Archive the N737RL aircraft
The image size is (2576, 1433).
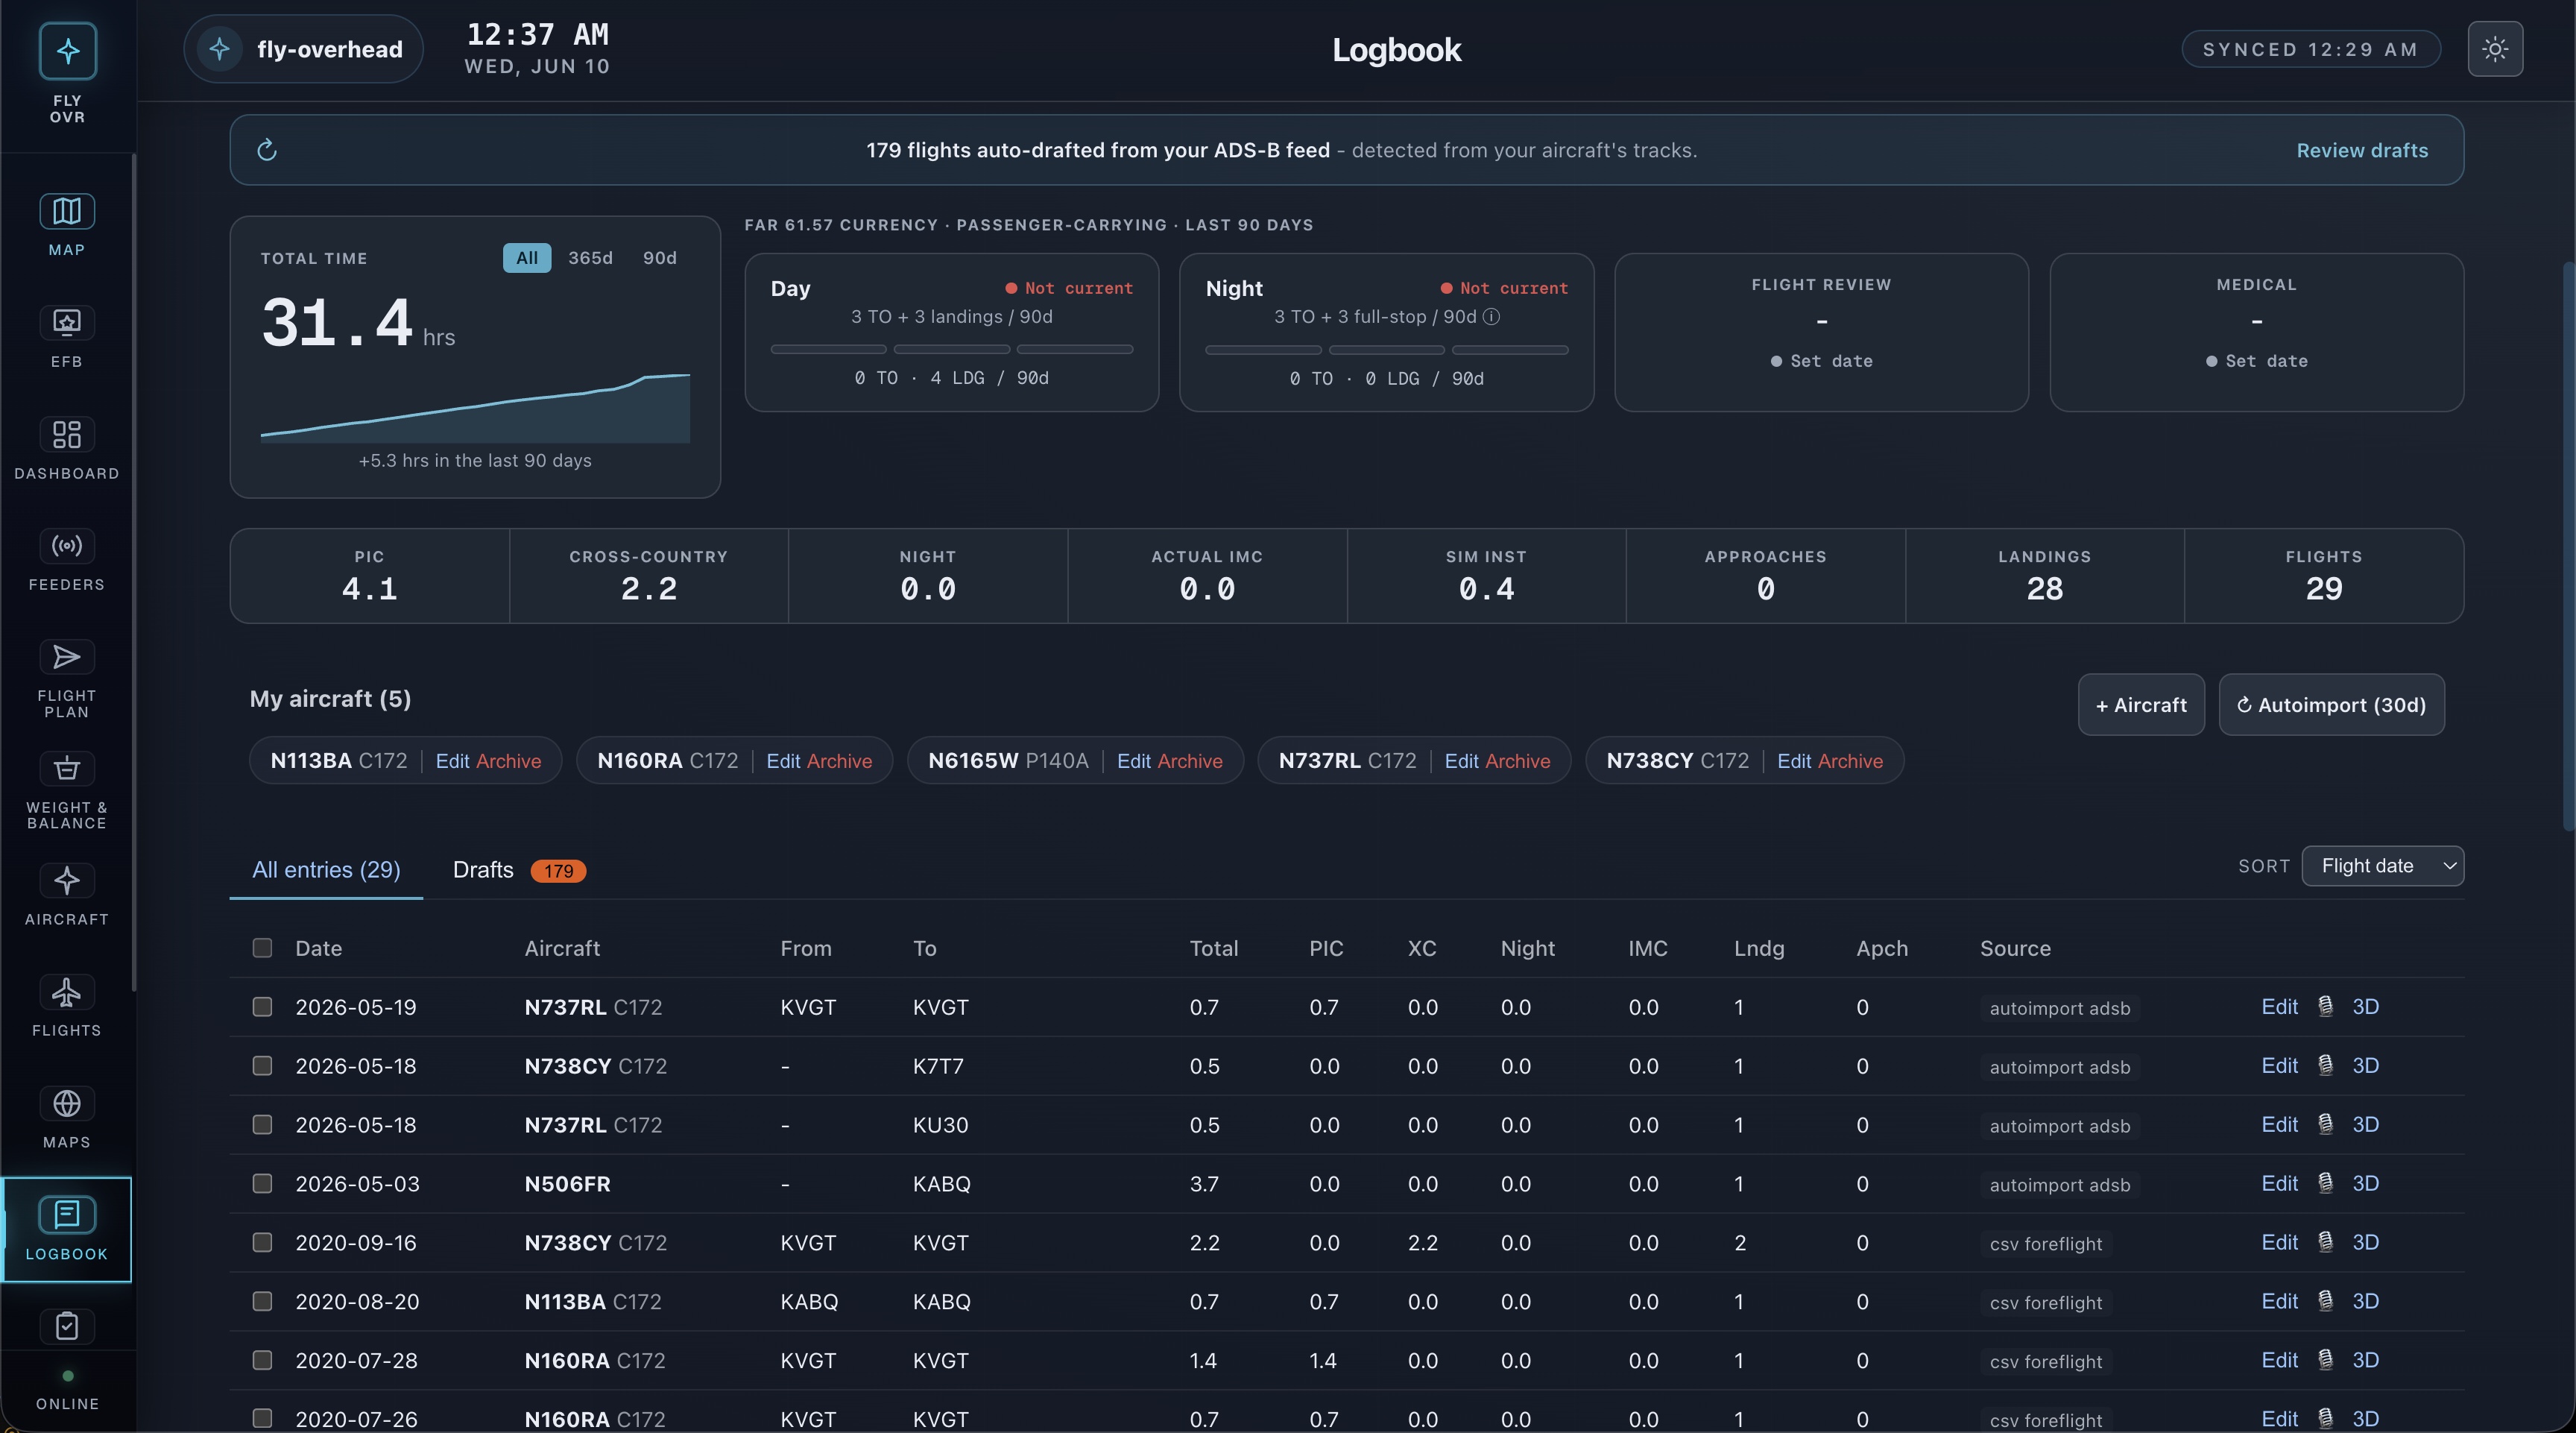(x=1518, y=761)
